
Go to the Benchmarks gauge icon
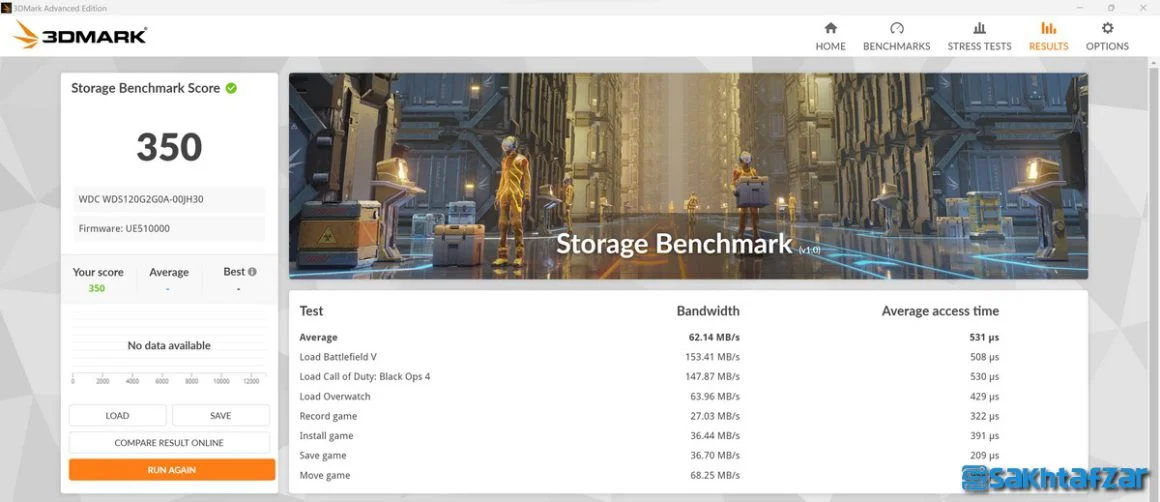click(897, 28)
